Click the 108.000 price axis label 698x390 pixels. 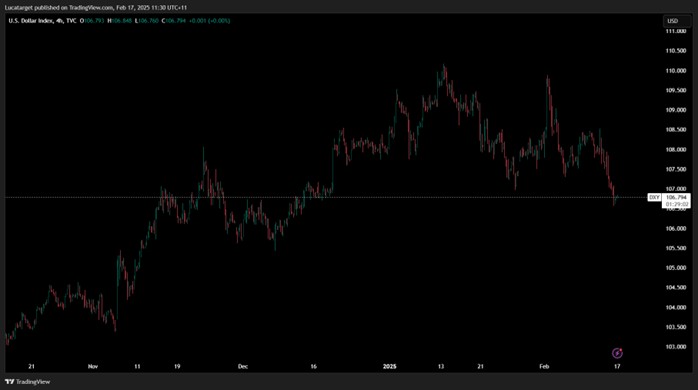pyautogui.click(x=676, y=150)
